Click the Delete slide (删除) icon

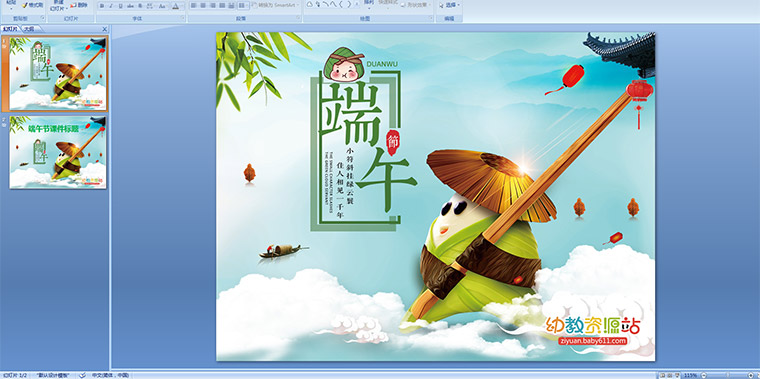pyautogui.click(x=79, y=5)
